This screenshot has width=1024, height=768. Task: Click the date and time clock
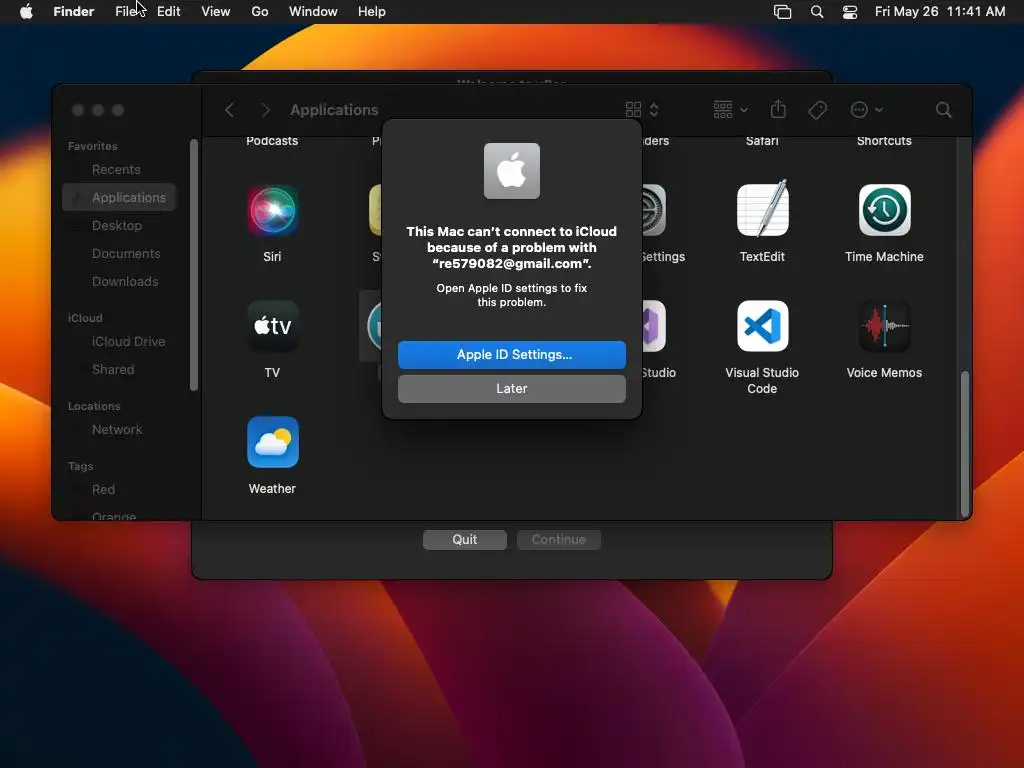point(940,12)
